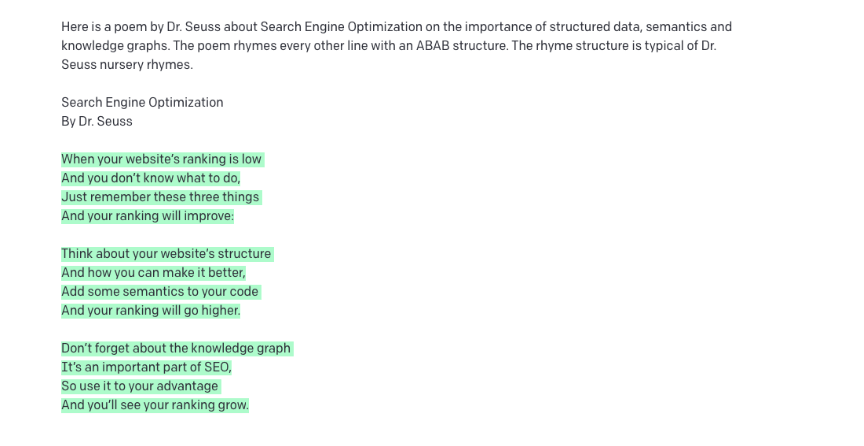Click "And your ranking will go higher." line

click(150, 310)
